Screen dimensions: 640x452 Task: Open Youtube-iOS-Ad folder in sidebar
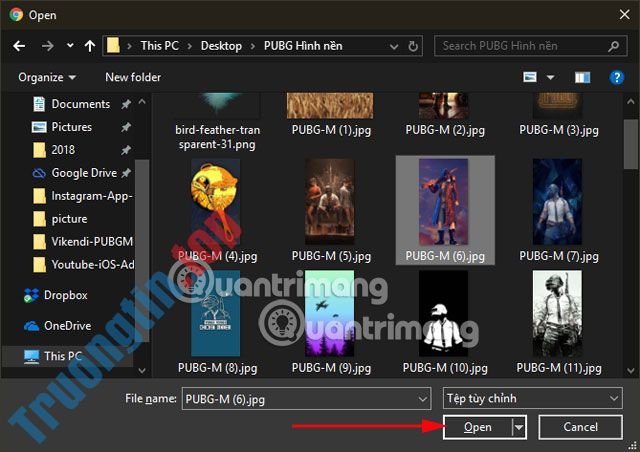click(93, 265)
